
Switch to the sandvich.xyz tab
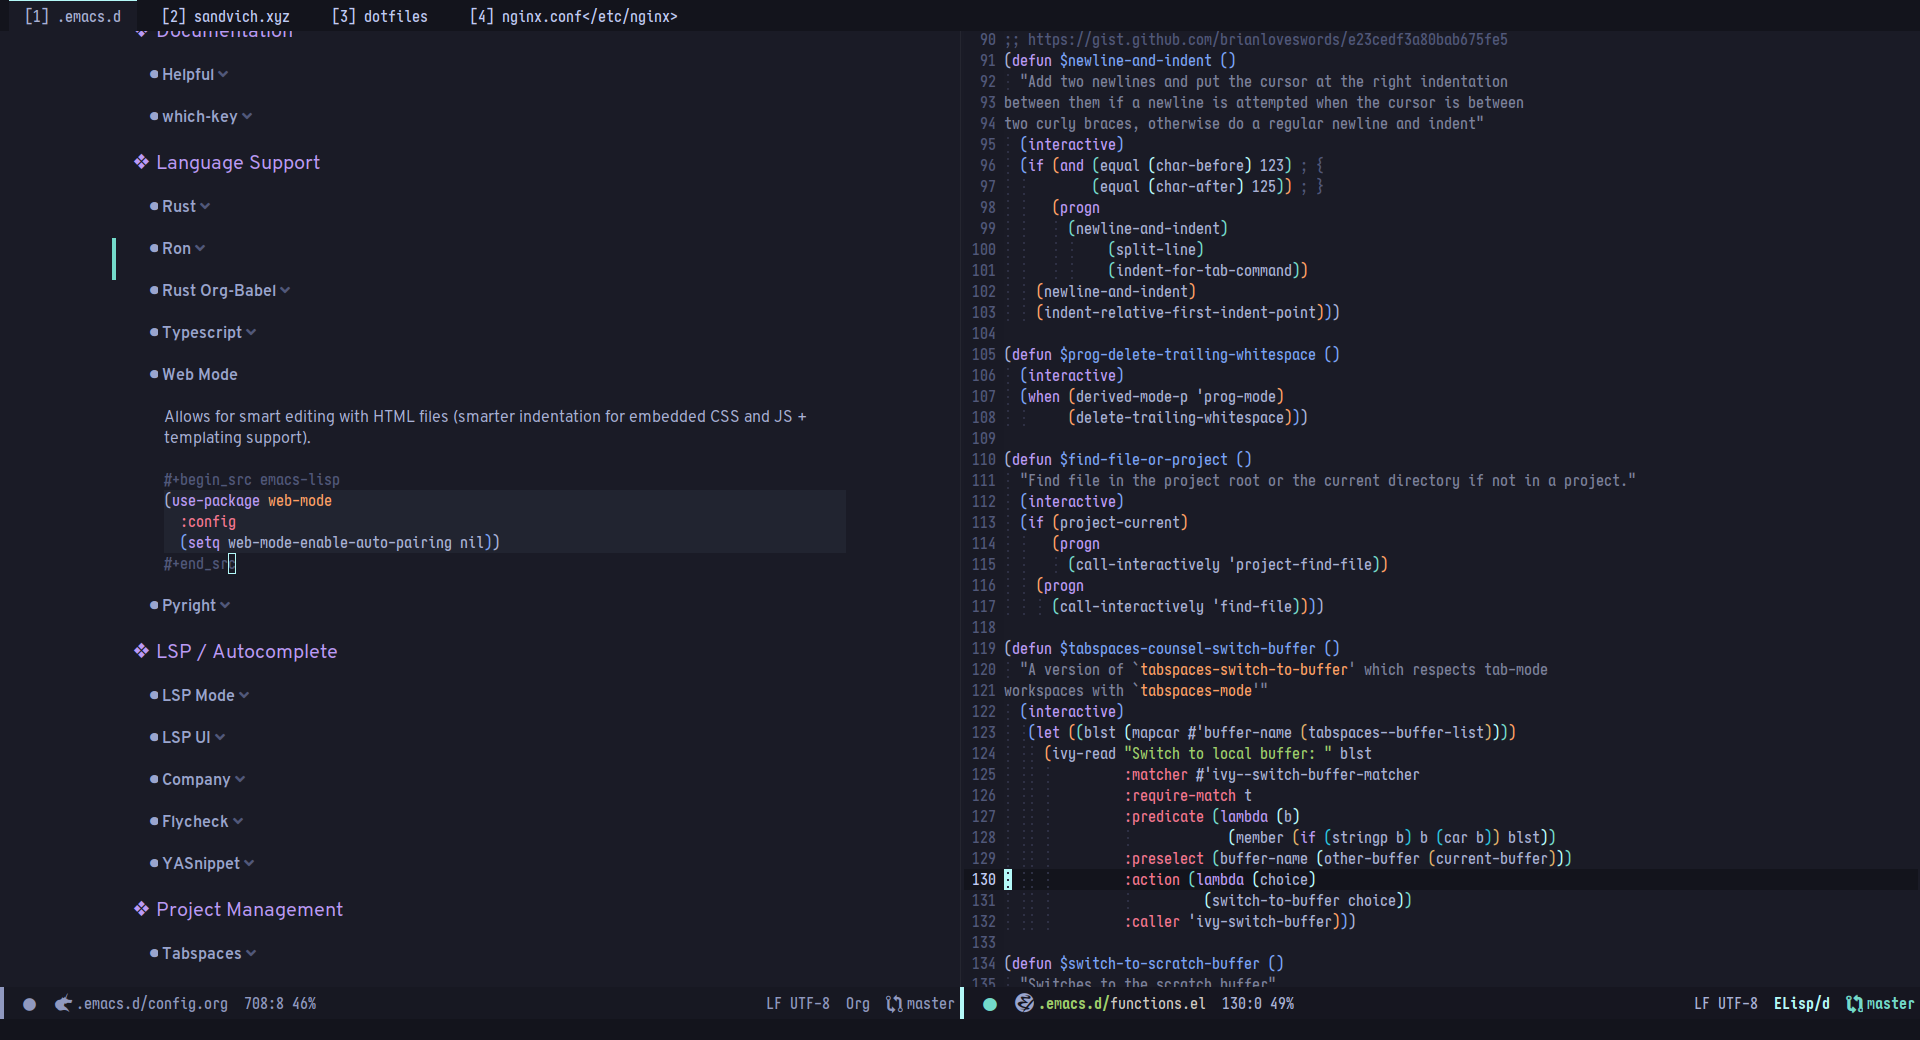click(225, 16)
